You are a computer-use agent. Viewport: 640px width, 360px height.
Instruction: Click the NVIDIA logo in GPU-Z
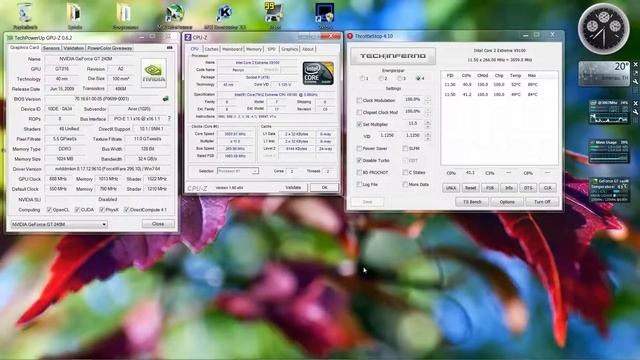coord(153,73)
